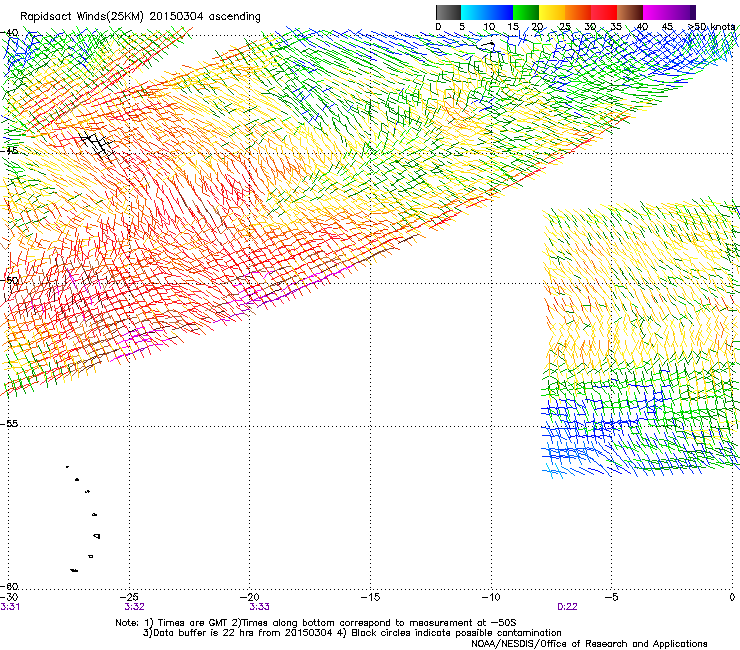The height and width of the screenshot is (650, 740).
Task: Select the blue 10–15 knots legend segment
Action: click(x=499, y=12)
